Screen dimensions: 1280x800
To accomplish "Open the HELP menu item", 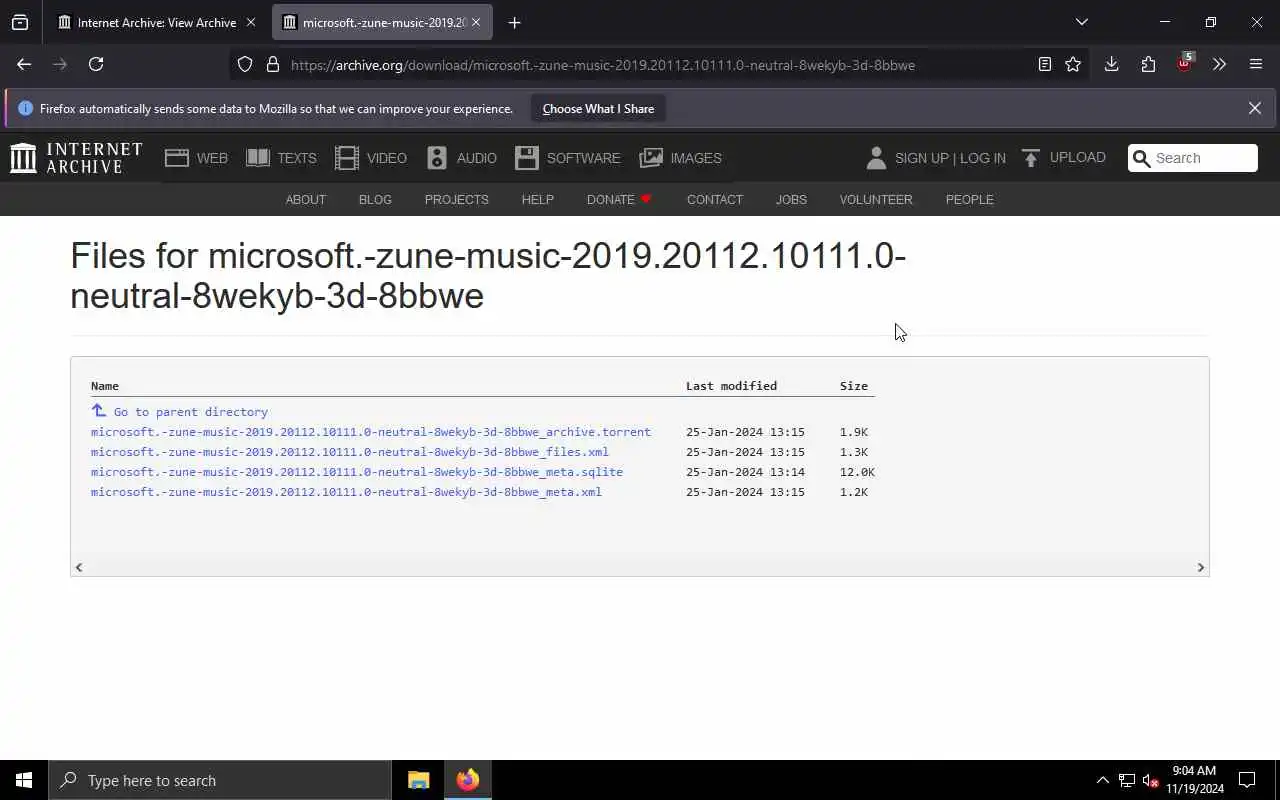I will click(537, 200).
